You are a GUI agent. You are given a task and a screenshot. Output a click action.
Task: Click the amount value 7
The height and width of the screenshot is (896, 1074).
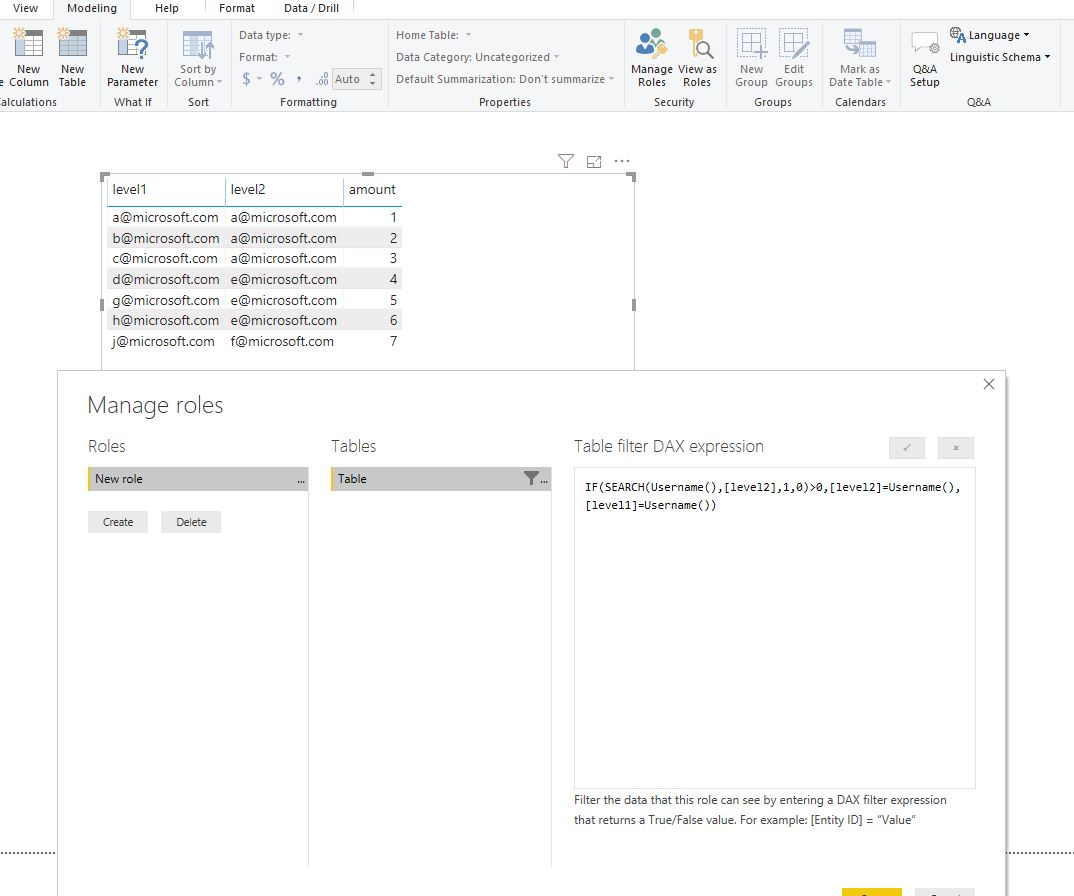393,341
